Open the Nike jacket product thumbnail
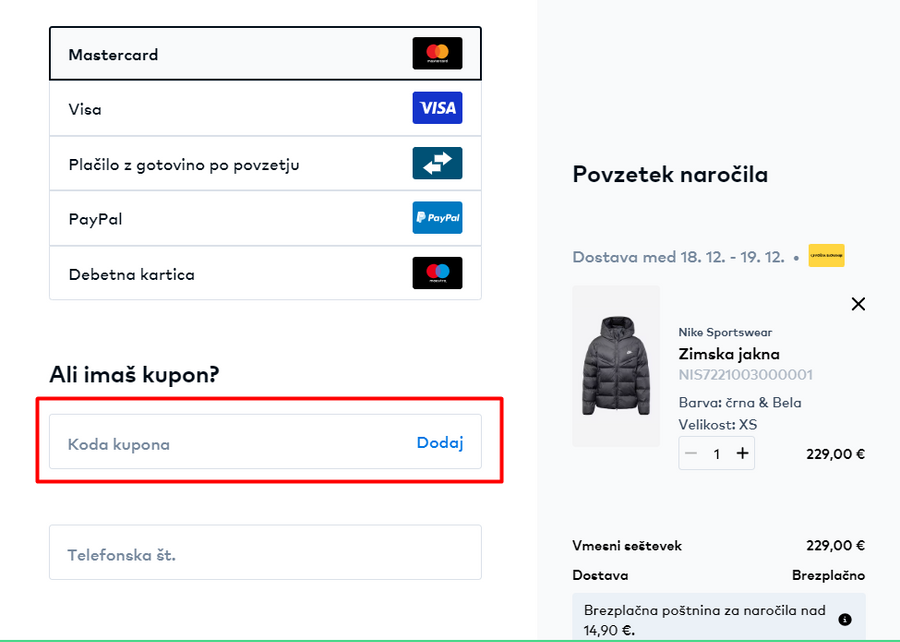The height and width of the screenshot is (642, 900). (x=615, y=366)
